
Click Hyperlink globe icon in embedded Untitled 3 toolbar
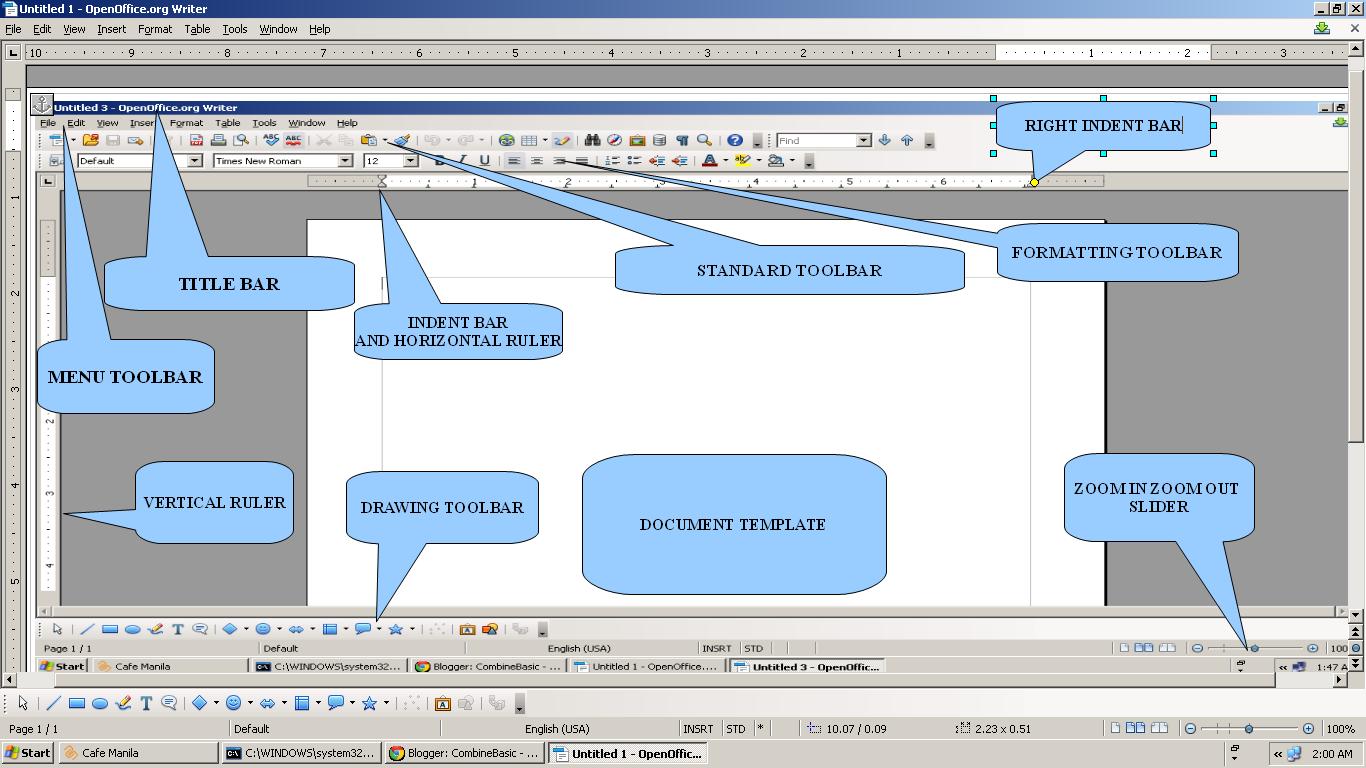point(507,141)
